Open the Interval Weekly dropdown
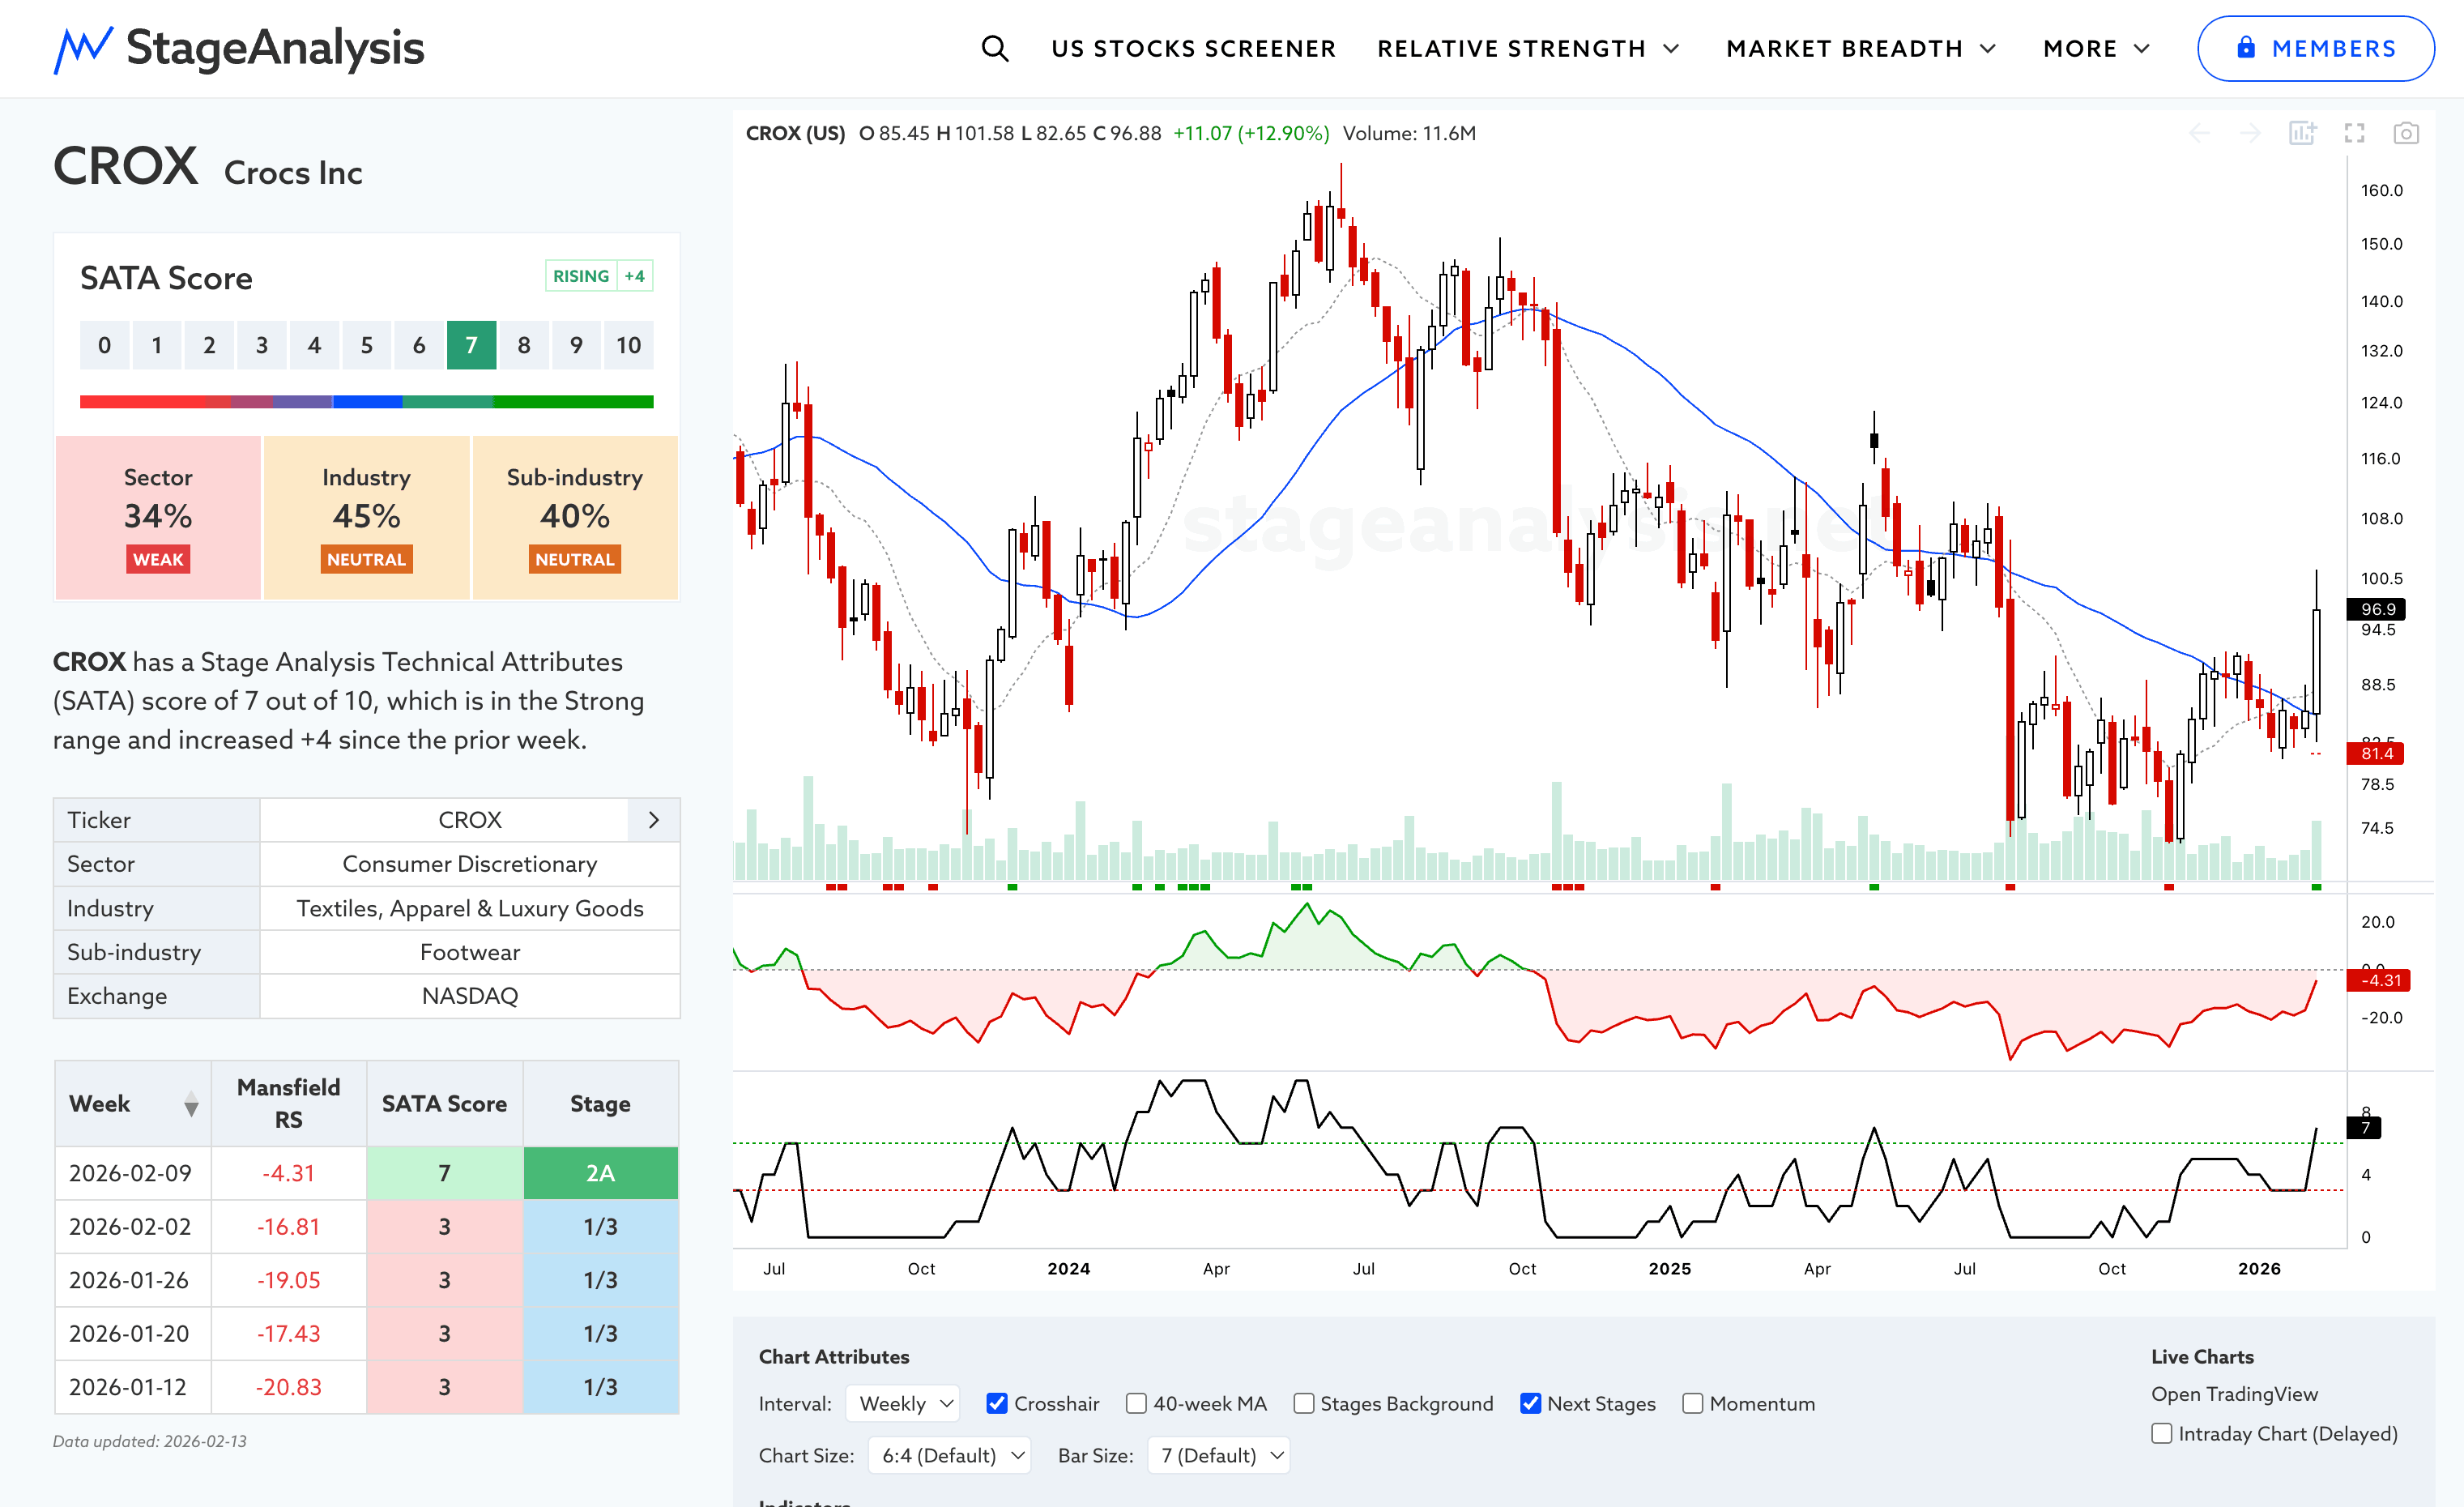Image resolution: width=2464 pixels, height=1507 pixels. click(x=903, y=1403)
